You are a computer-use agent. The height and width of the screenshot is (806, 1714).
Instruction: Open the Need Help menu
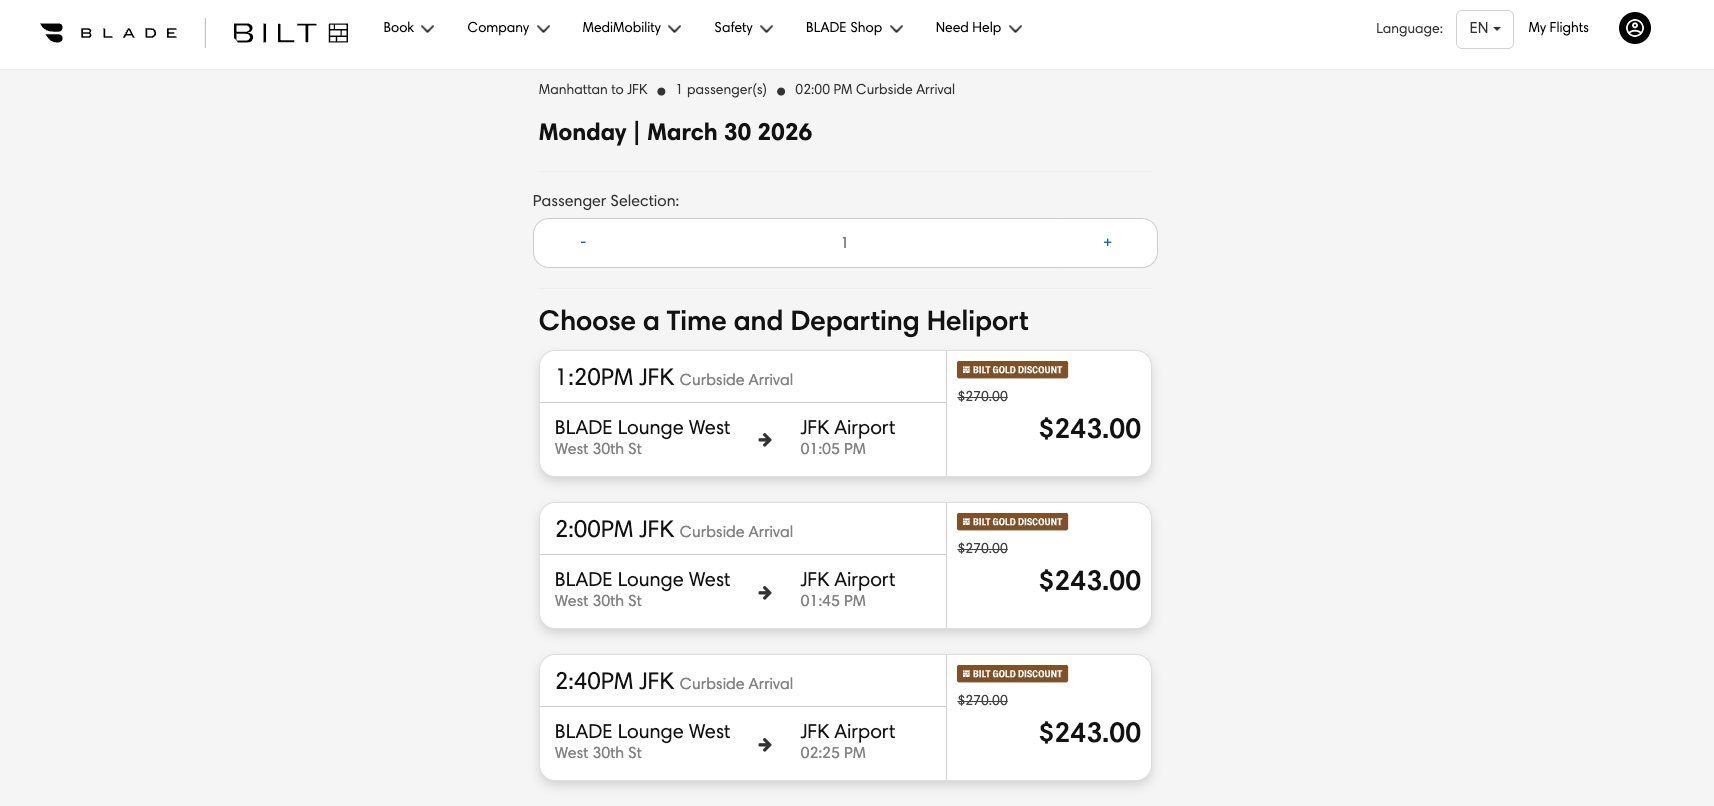click(x=977, y=28)
